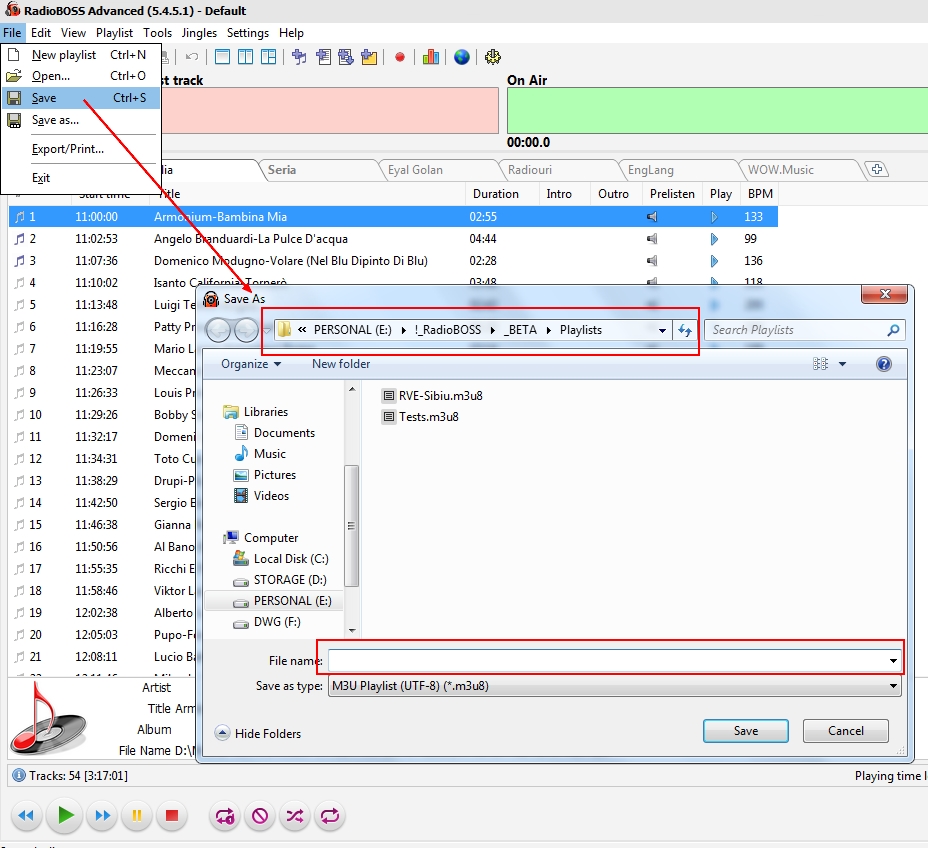Screen dimensions: 928x848
Task: Switch to the Eyal Golan playlist tab
Action: (415, 170)
